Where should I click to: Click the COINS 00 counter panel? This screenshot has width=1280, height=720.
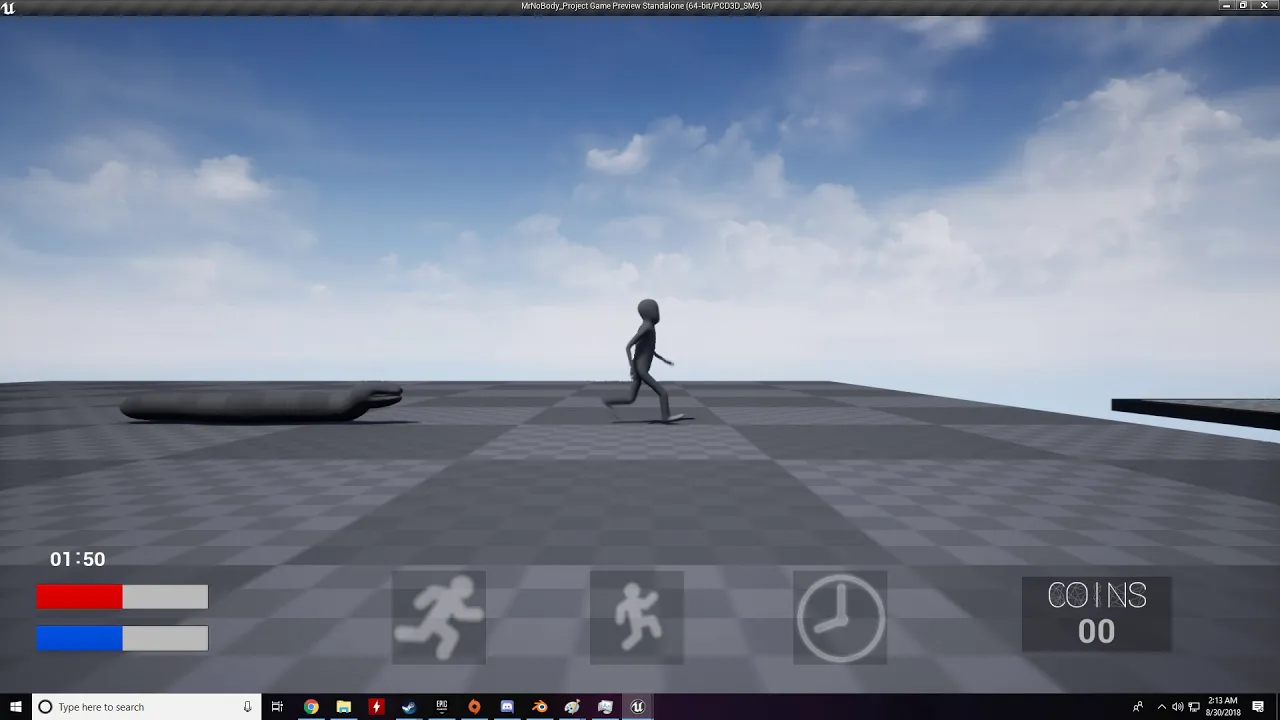[1096, 614]
